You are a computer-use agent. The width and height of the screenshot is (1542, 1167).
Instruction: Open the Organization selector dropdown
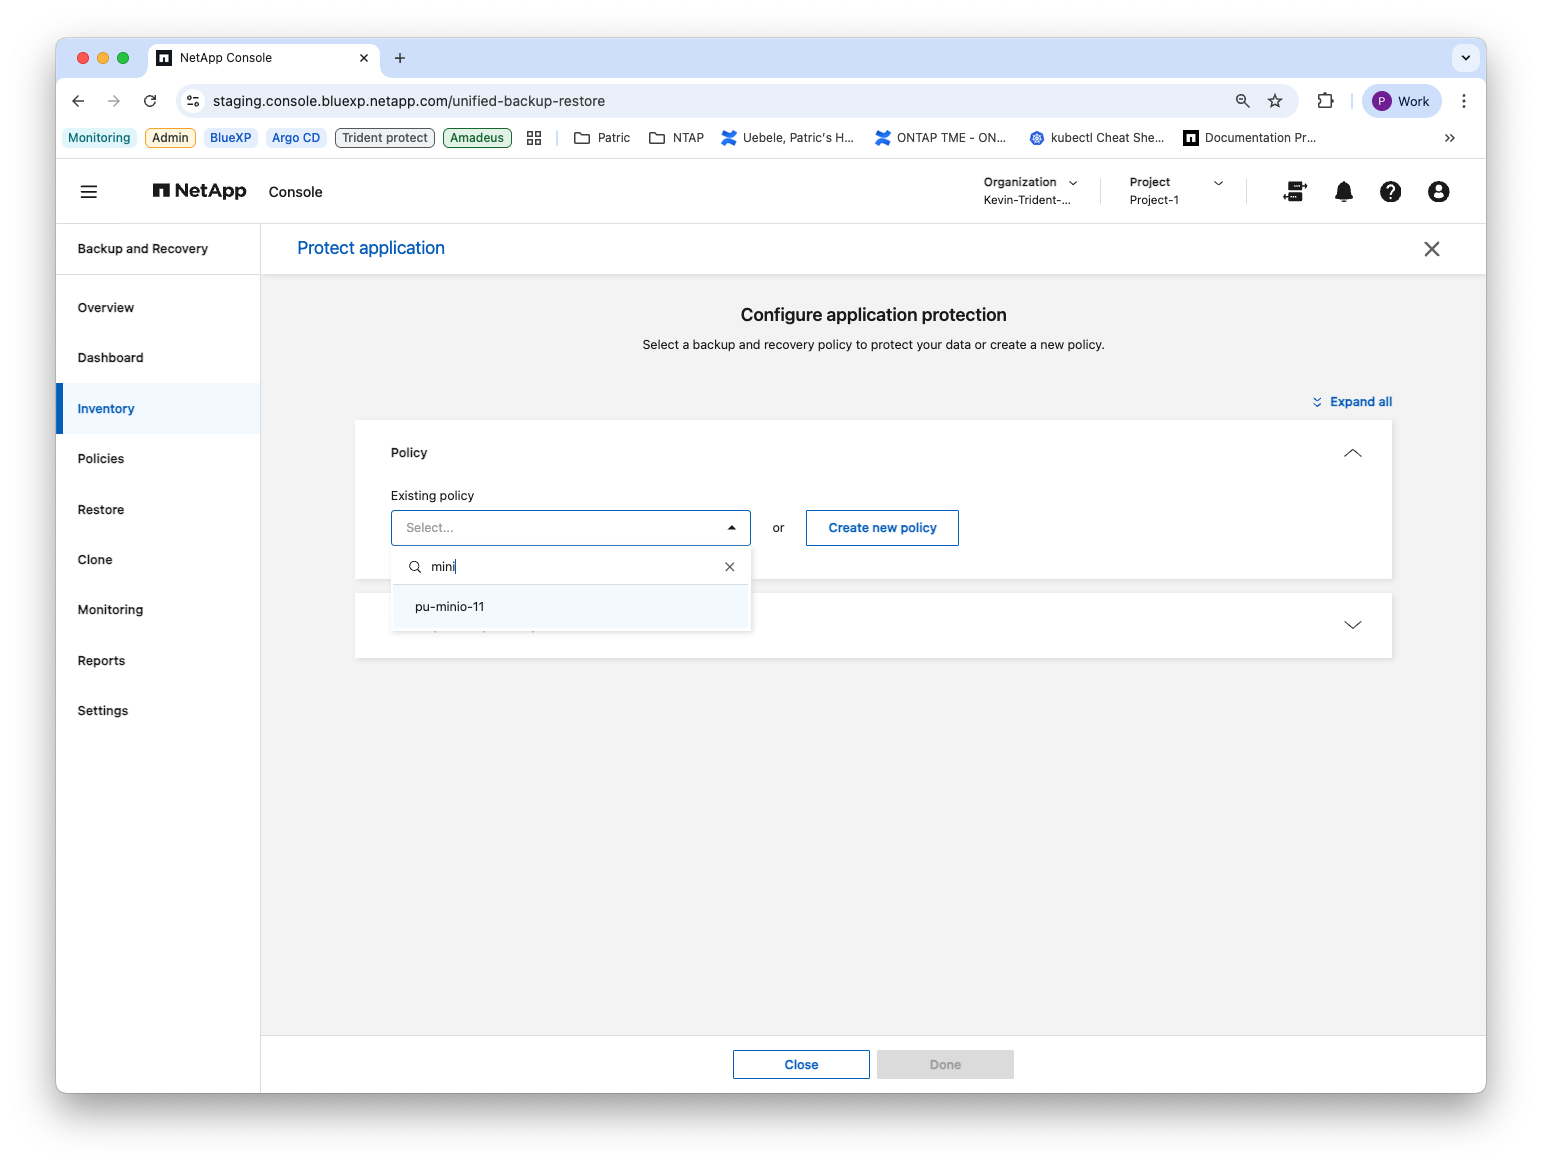(x=1031, y=191)
